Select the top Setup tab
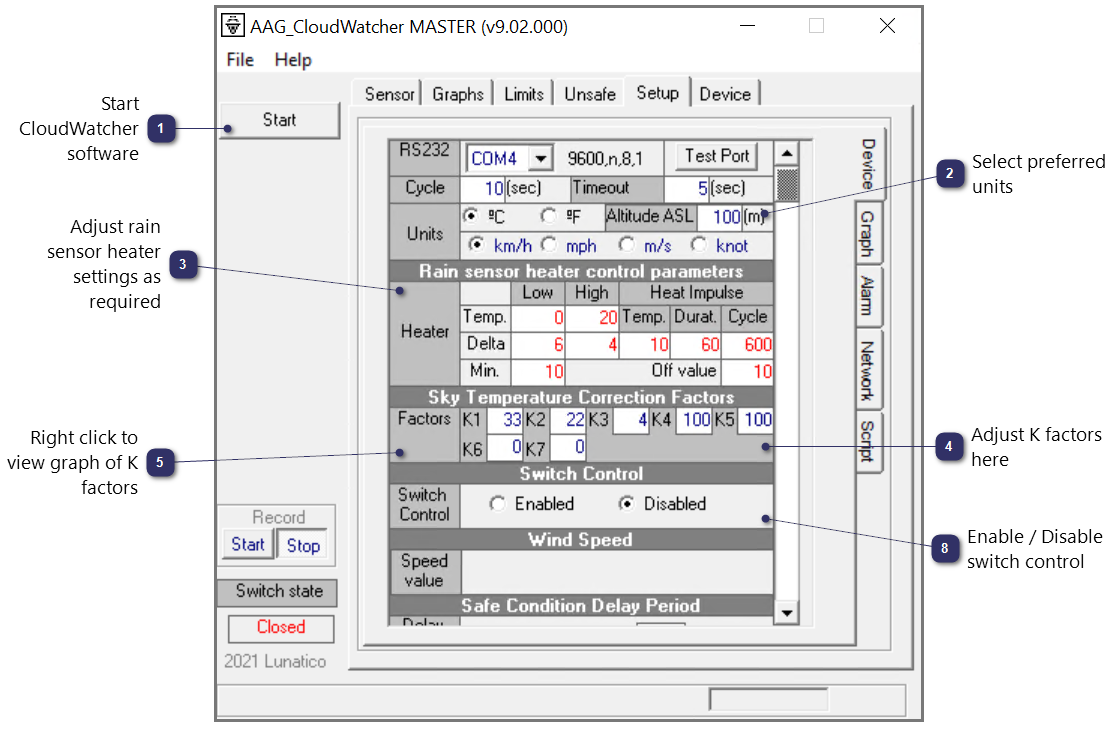The width and height of the screenshot is (1113, 729). (657, 93)
